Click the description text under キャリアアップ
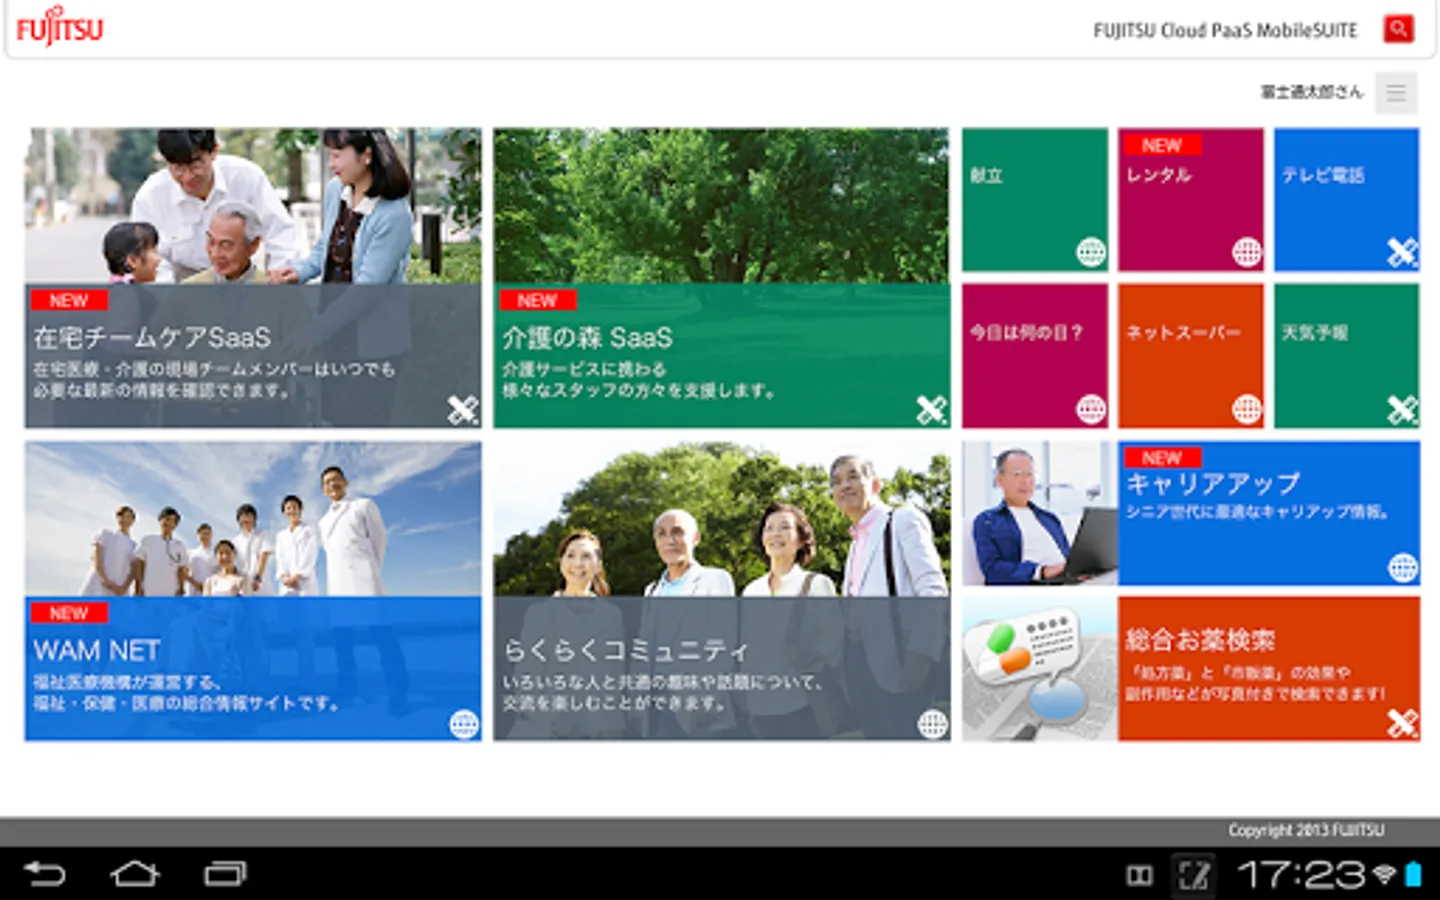 point(1258,512)
